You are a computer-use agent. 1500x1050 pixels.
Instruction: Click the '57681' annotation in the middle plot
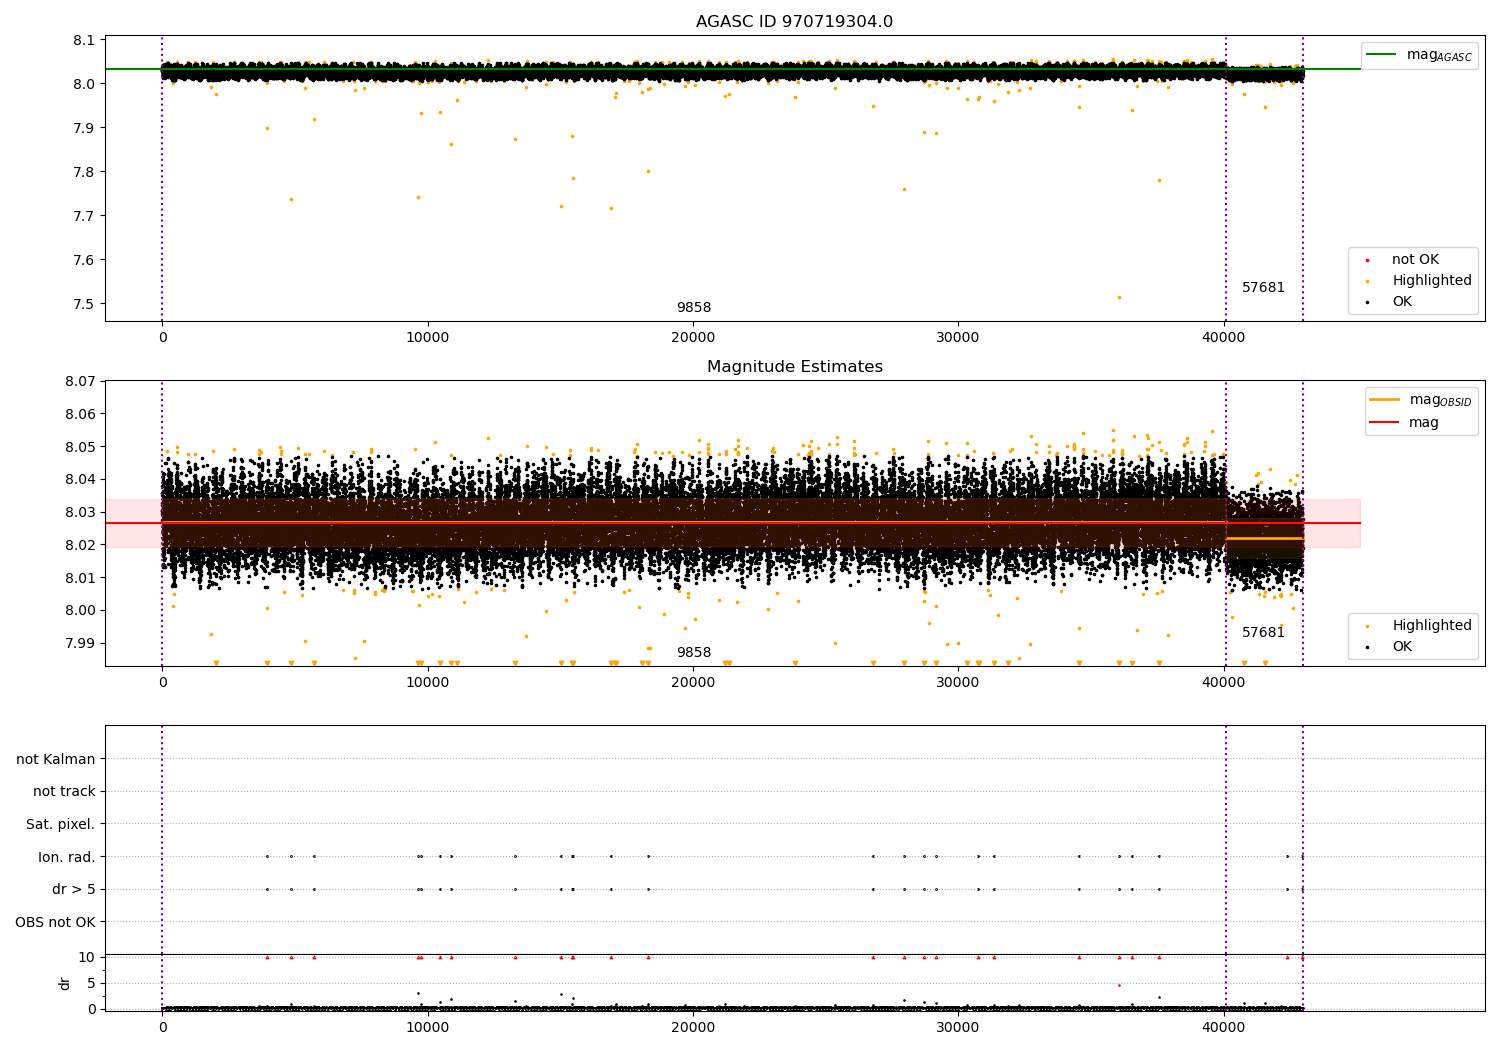pos(1263,633)
